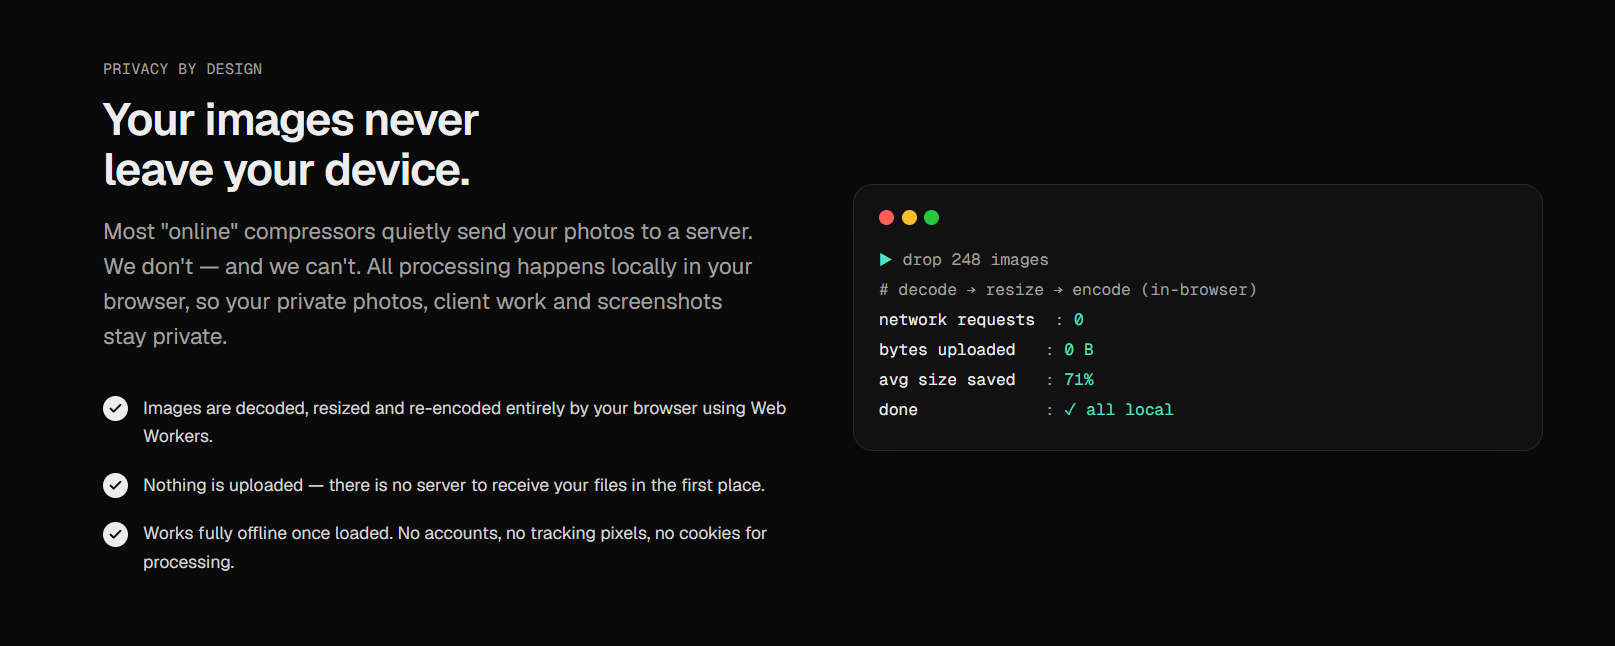Click the yellow dot in the terminal card
Screen dimensions: 1615x646
point(909,217)
